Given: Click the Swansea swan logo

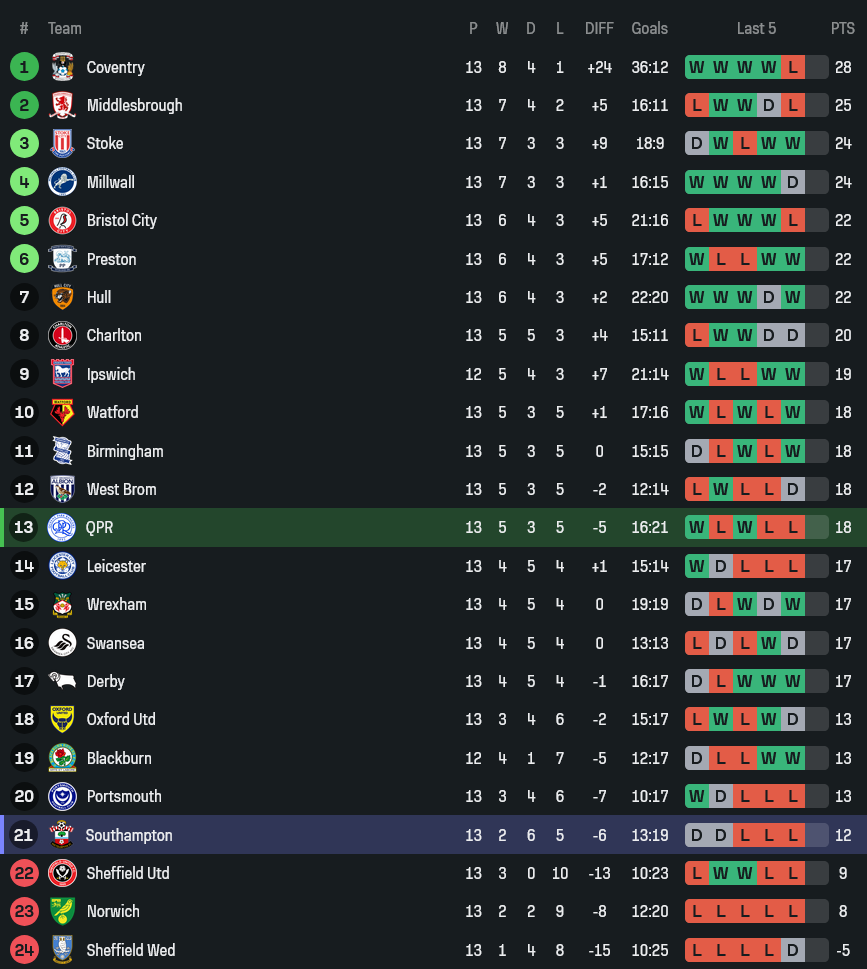Looking at the screenshot, I should (x=63, y=643).
